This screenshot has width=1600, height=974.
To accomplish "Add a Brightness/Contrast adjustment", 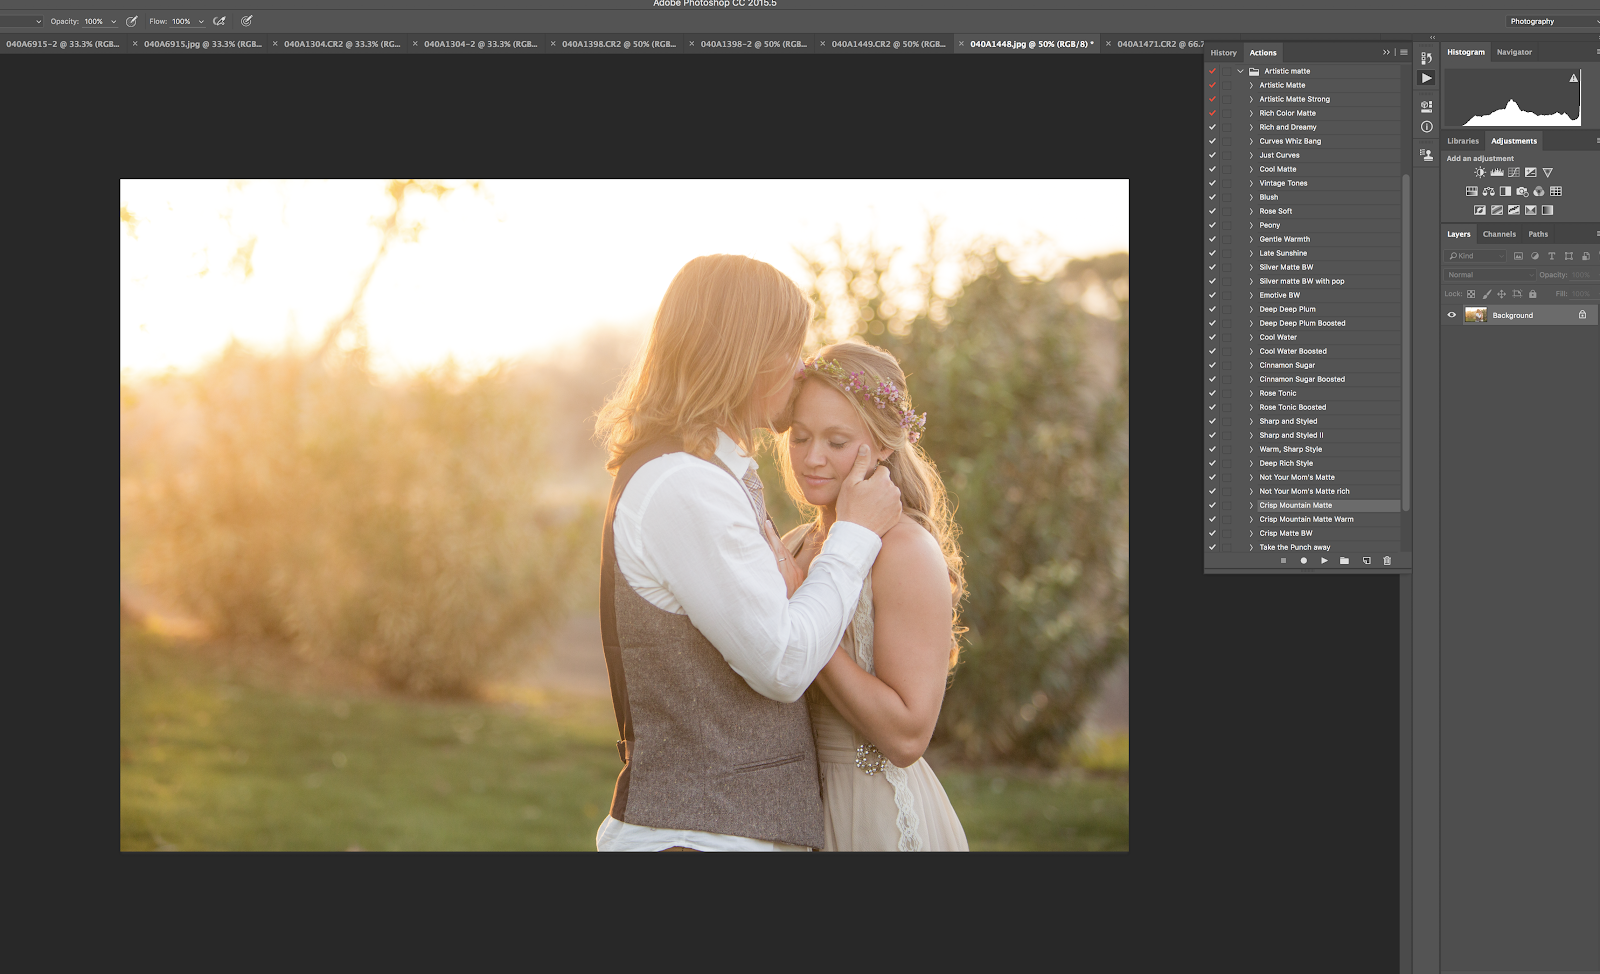I will point(1480,172).
